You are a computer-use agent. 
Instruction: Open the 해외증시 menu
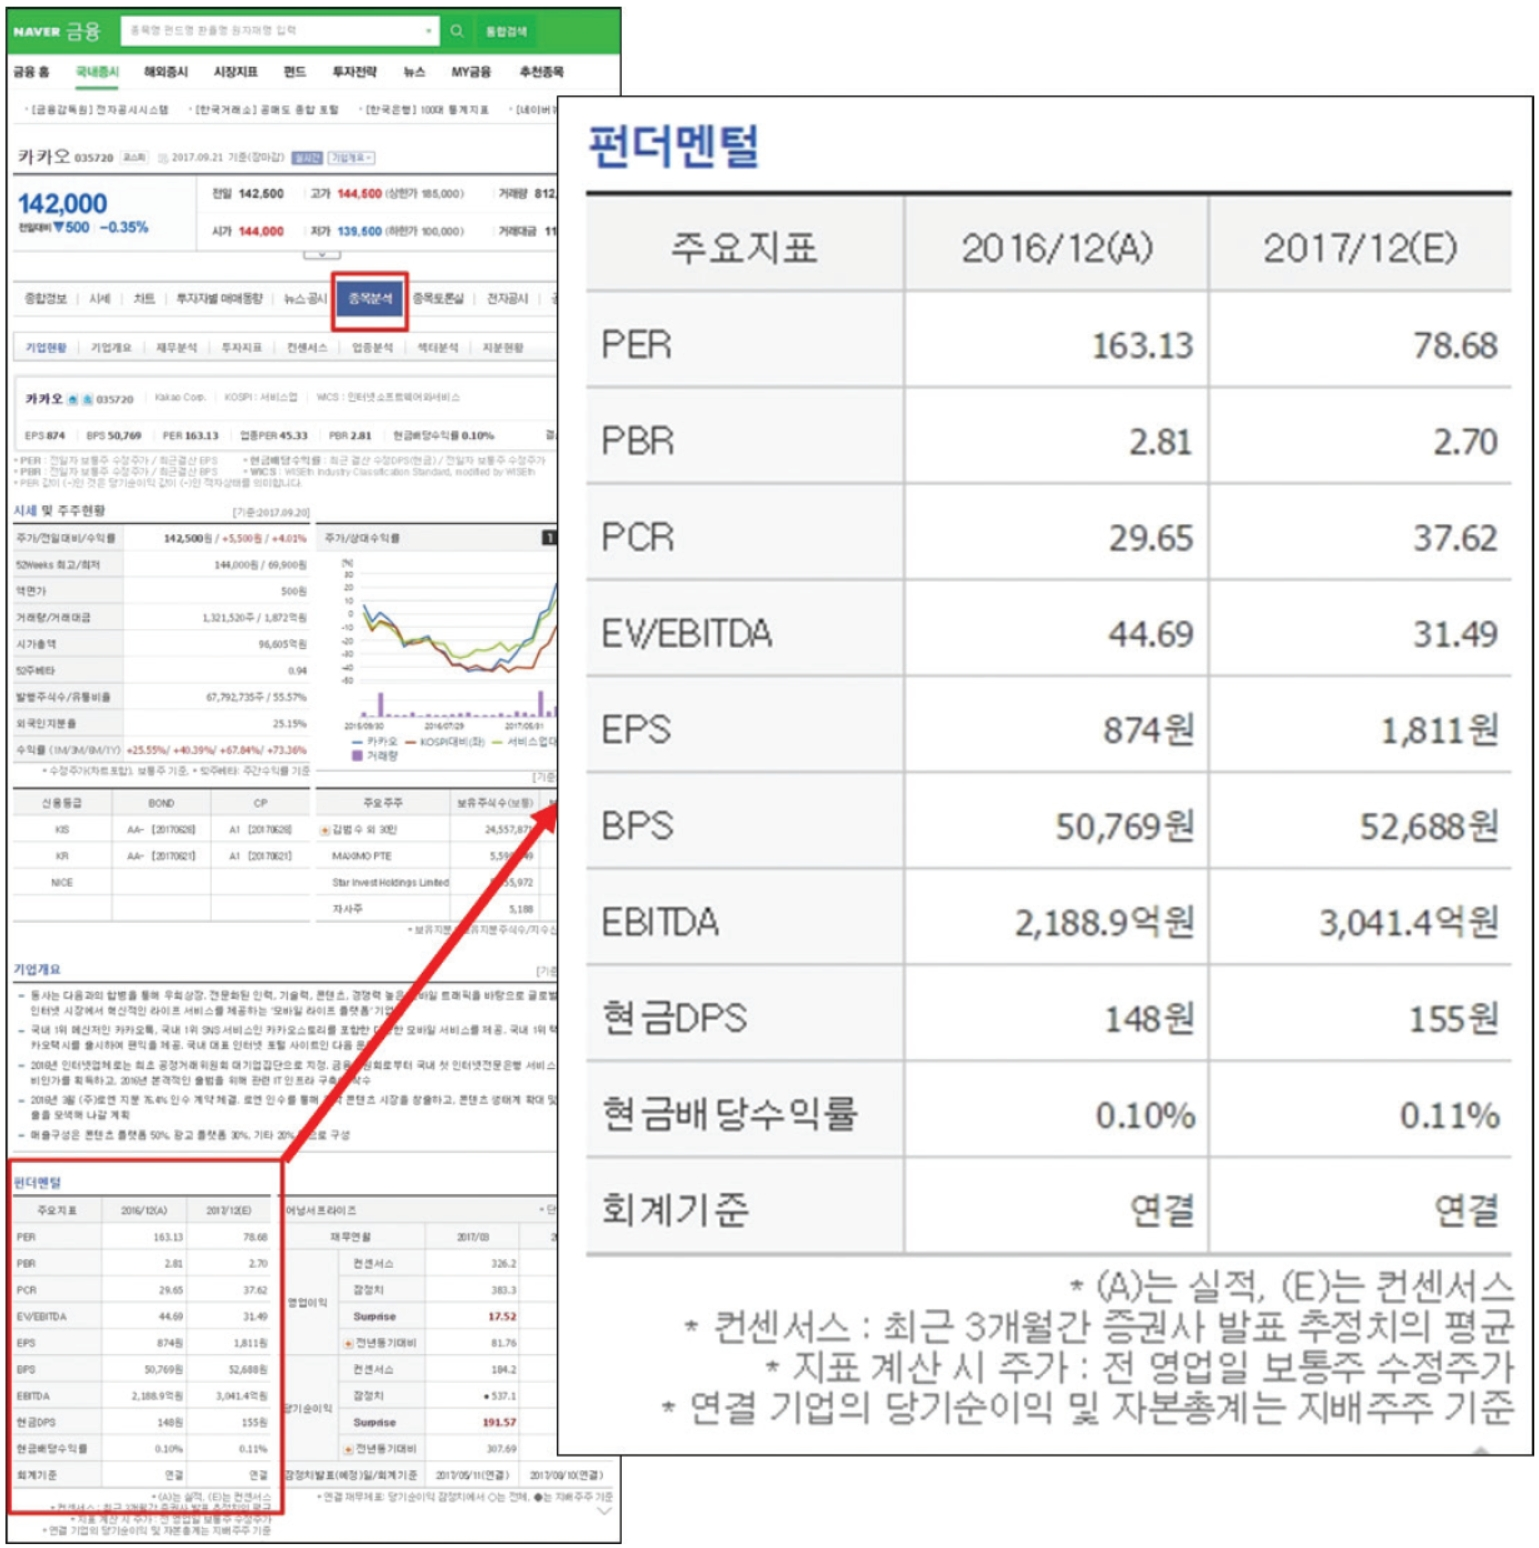coord(166,72)
